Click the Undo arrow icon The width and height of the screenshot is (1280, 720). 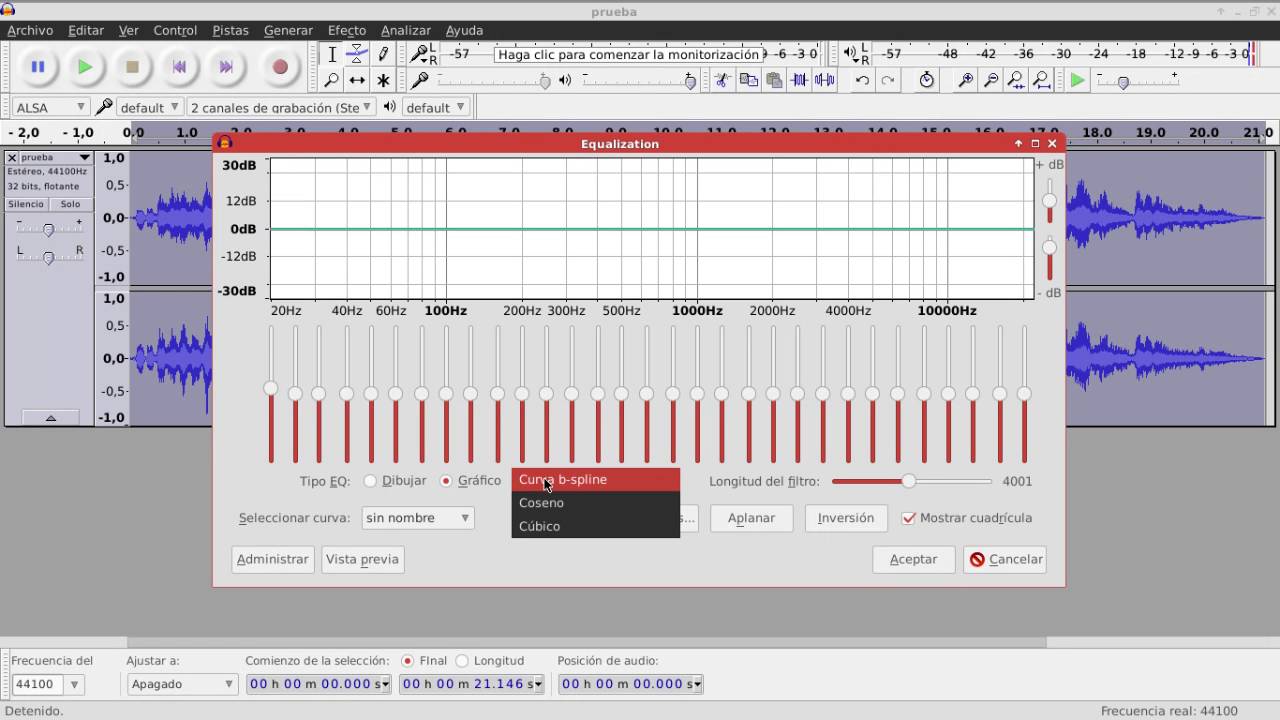[861, 80]
